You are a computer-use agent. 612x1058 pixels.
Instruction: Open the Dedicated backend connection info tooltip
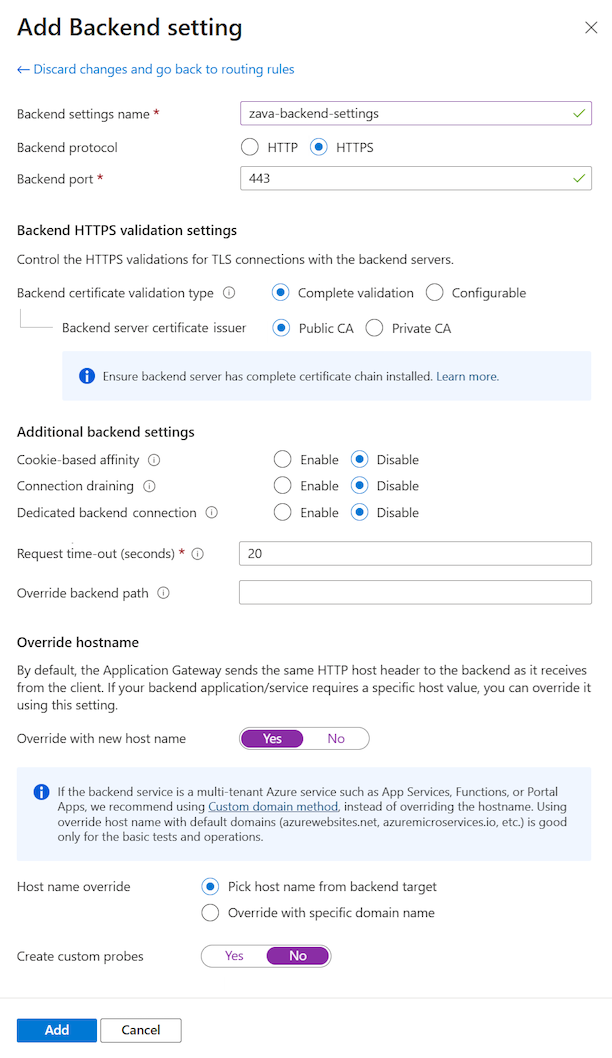(x=211, y=512)
